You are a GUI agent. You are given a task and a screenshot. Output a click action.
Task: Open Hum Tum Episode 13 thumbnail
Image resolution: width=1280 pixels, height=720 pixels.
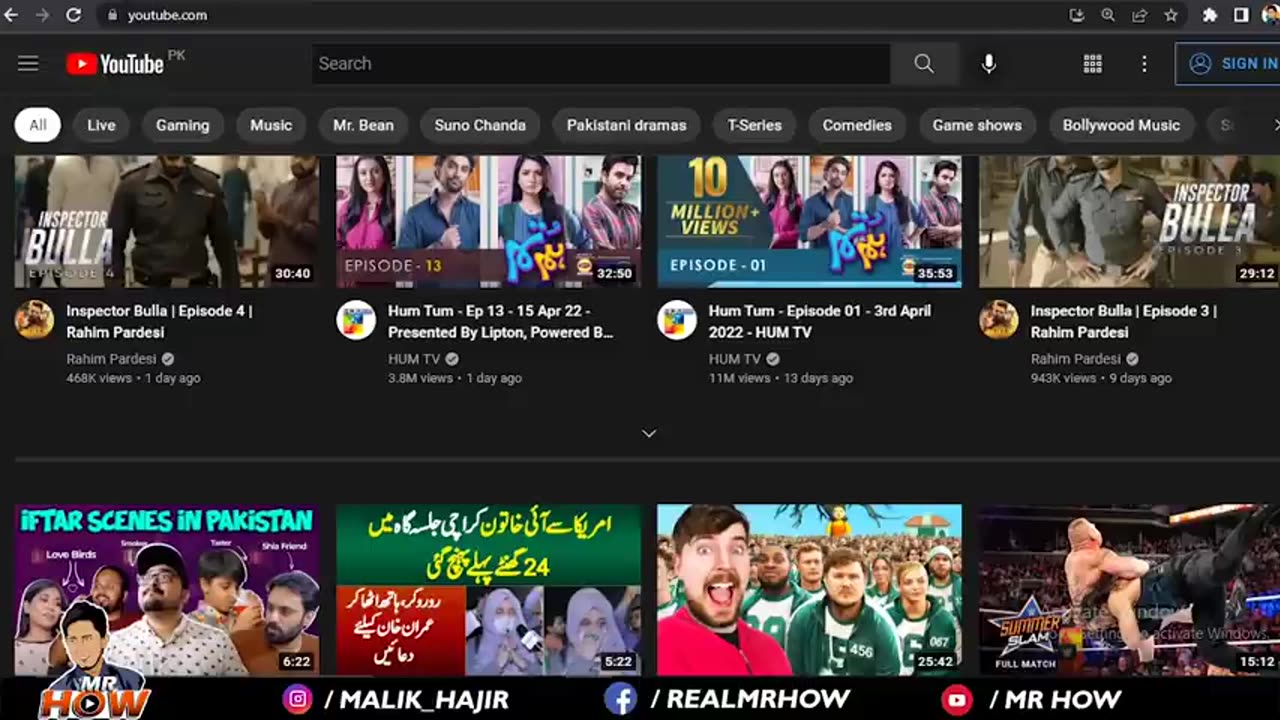488,221
